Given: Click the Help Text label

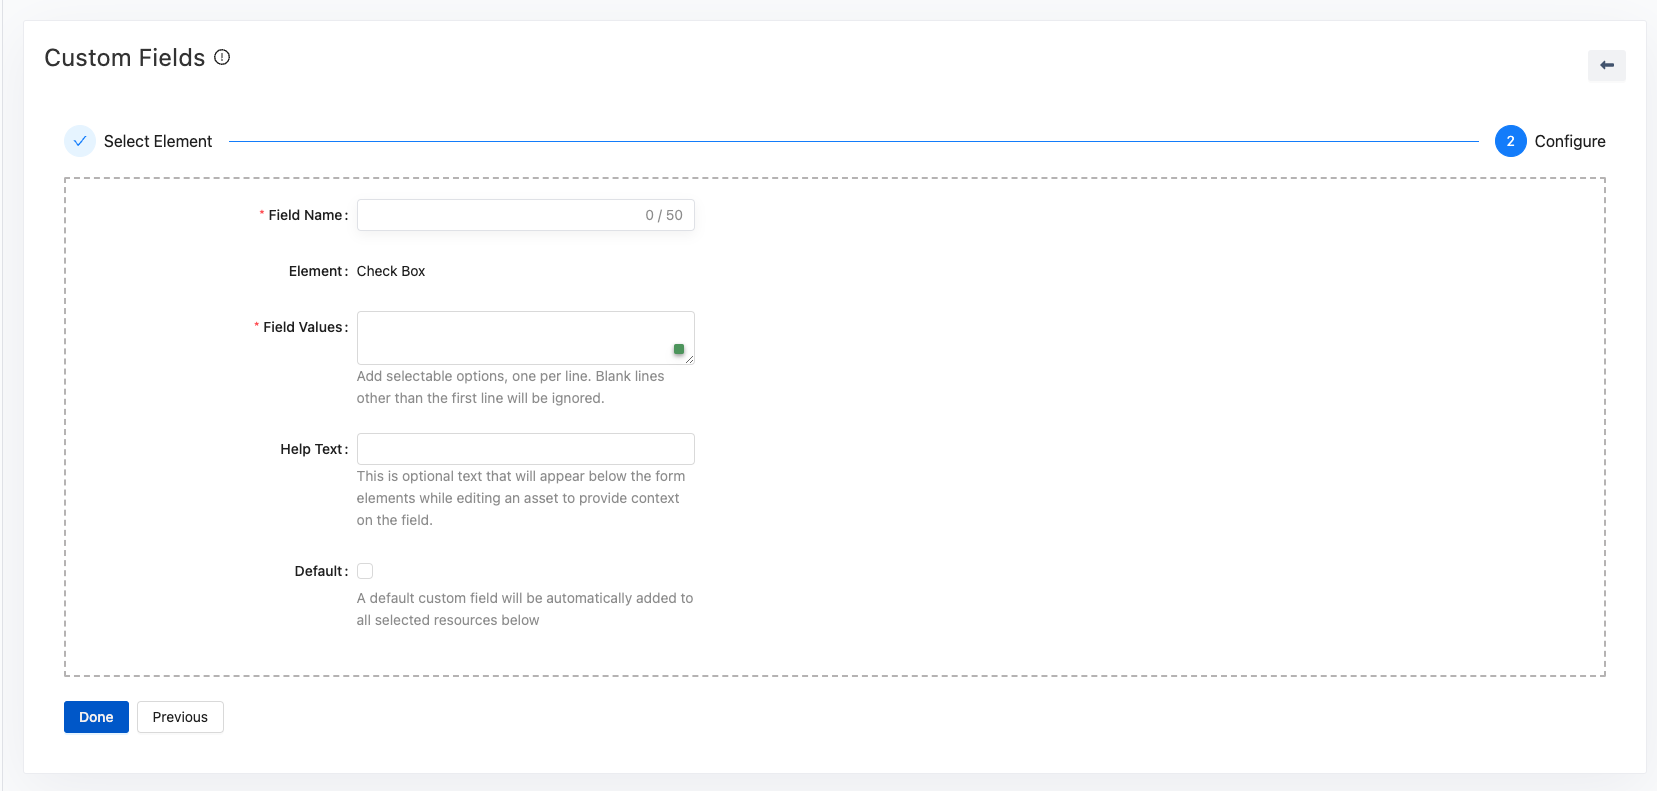Looking at the screenshot, I should [x=312, y=449].
